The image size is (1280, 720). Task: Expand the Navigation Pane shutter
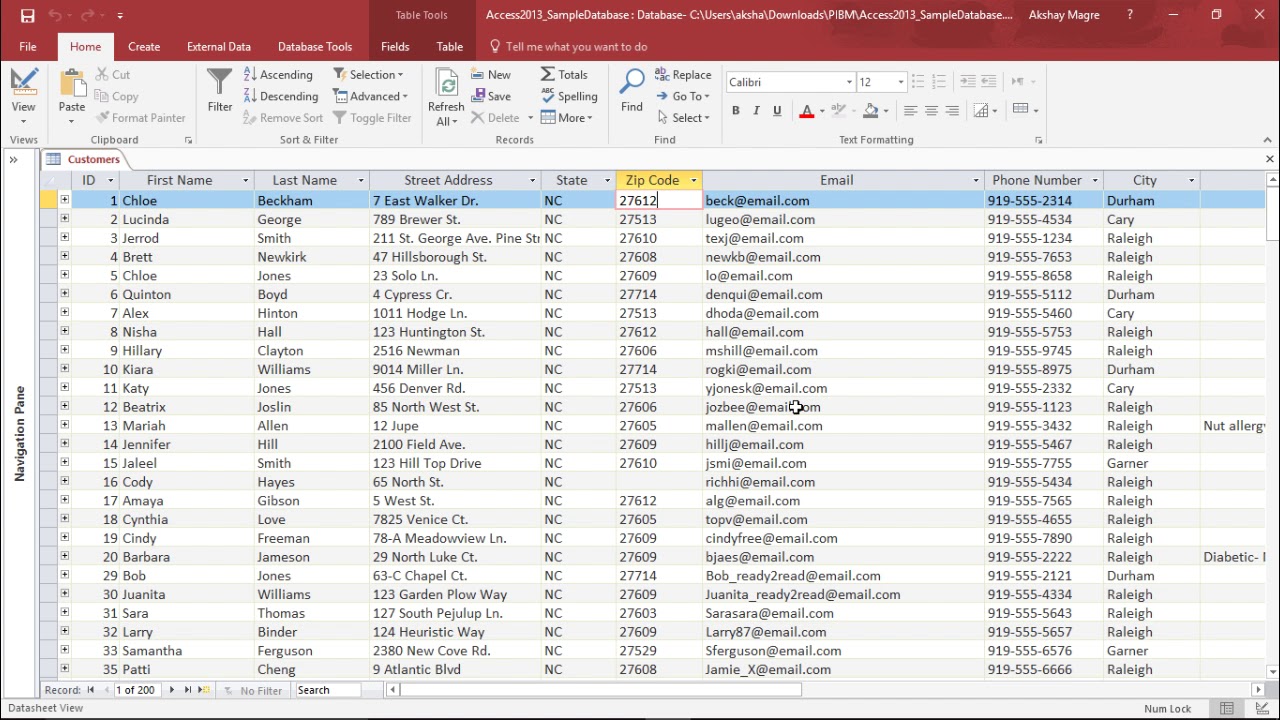coord(14,160)
